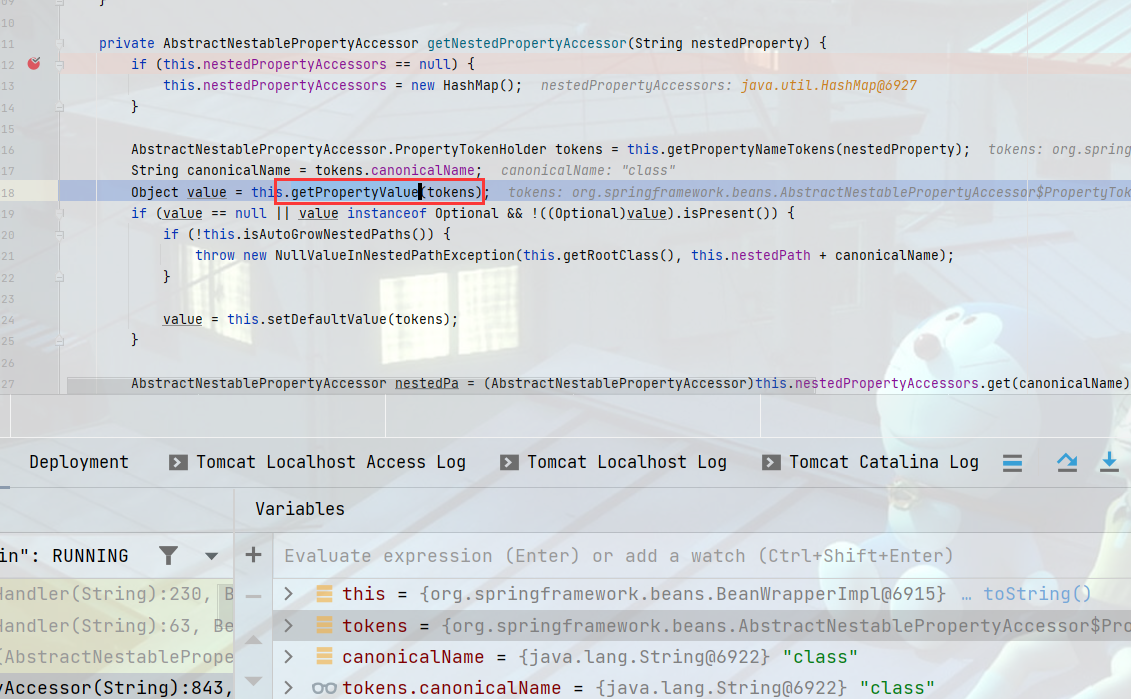Click the toString() link on 'this'
Screen dimensions: 1131x699
(1037, 594)
